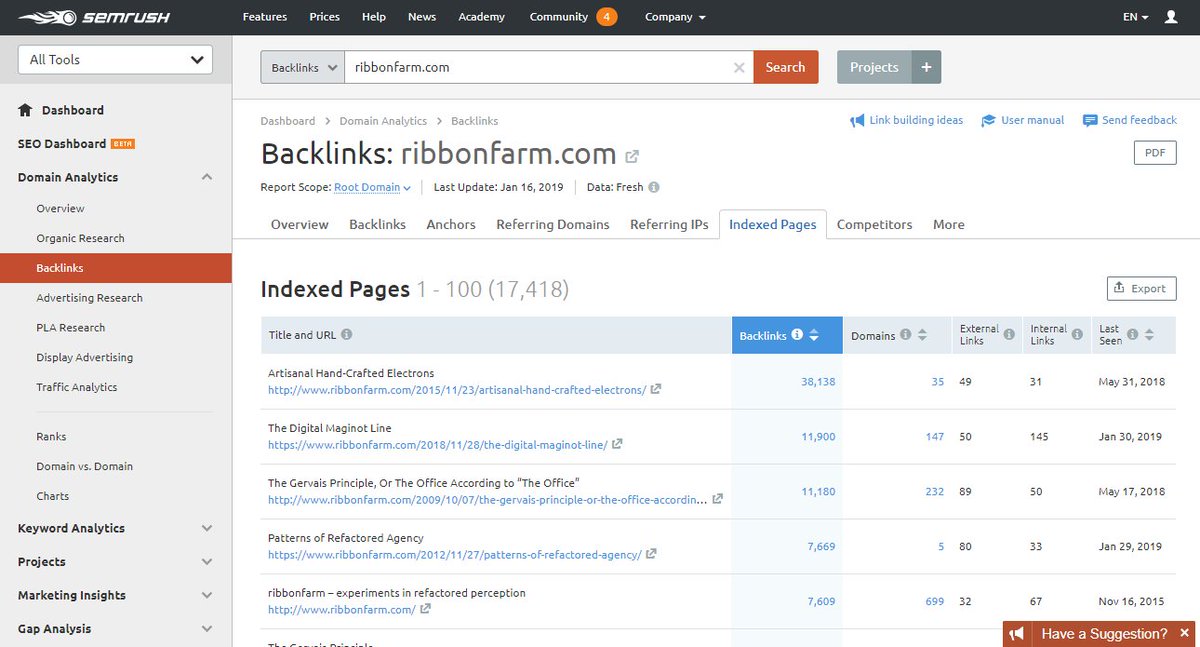
Task: Open the user account icon
Action: [1171, 17]
